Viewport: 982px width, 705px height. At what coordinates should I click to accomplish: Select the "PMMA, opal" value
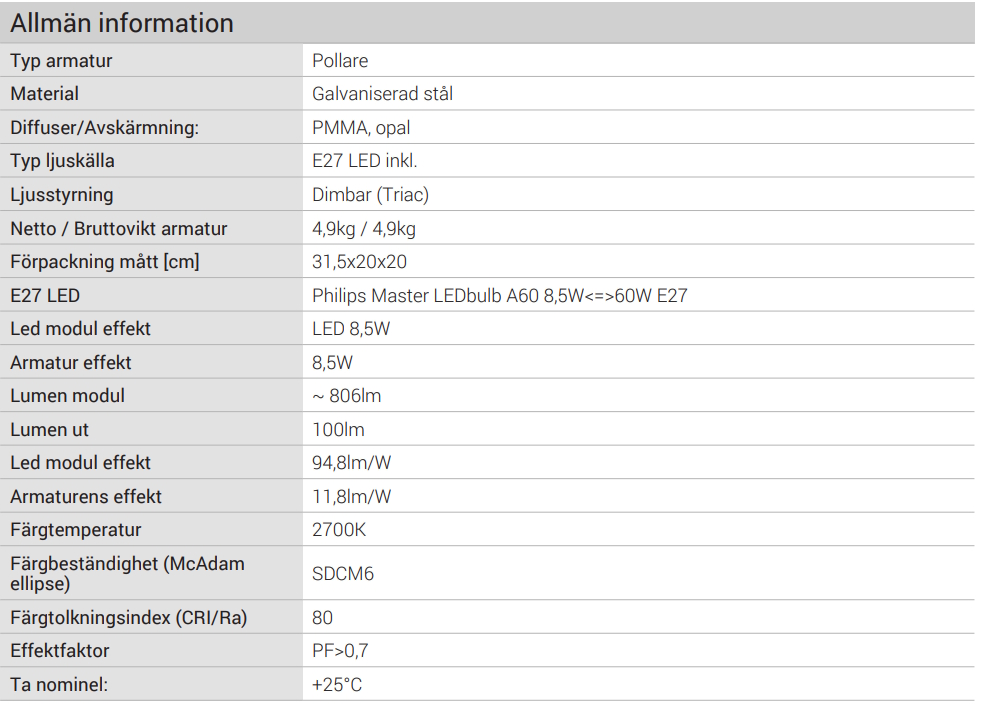tap(361, 128)
